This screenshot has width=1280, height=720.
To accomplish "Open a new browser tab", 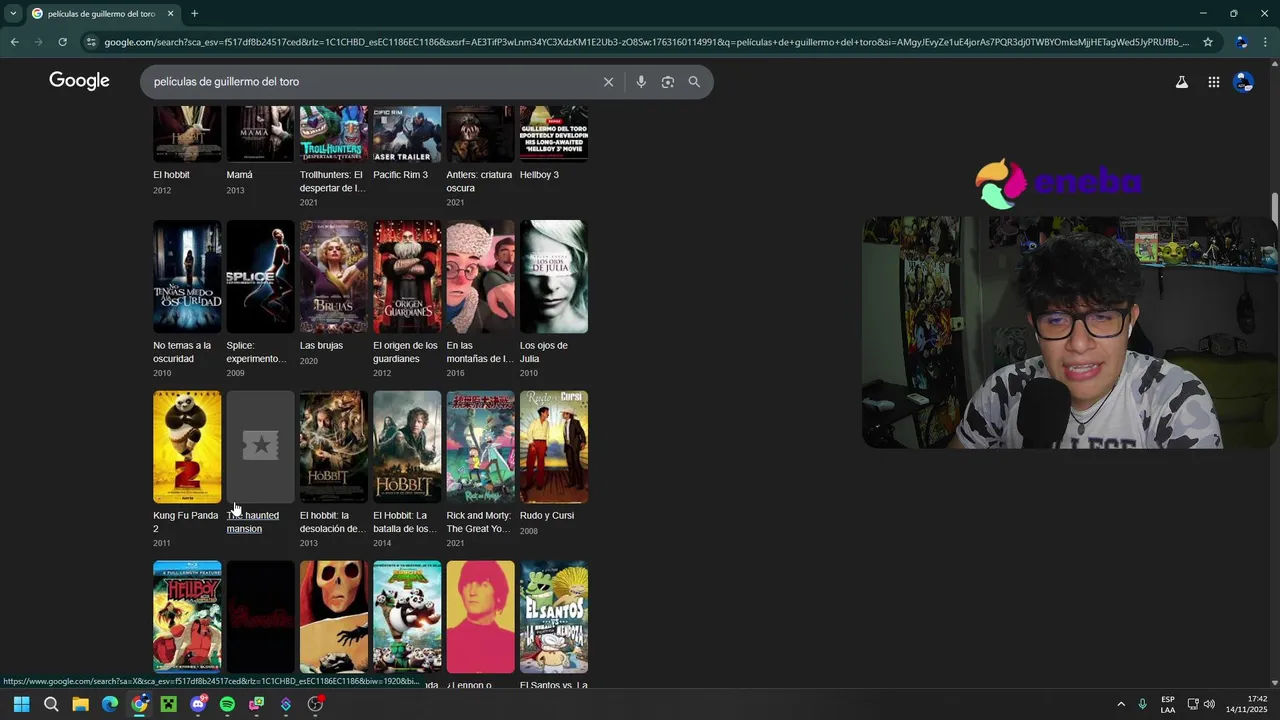I will [194, 14].
